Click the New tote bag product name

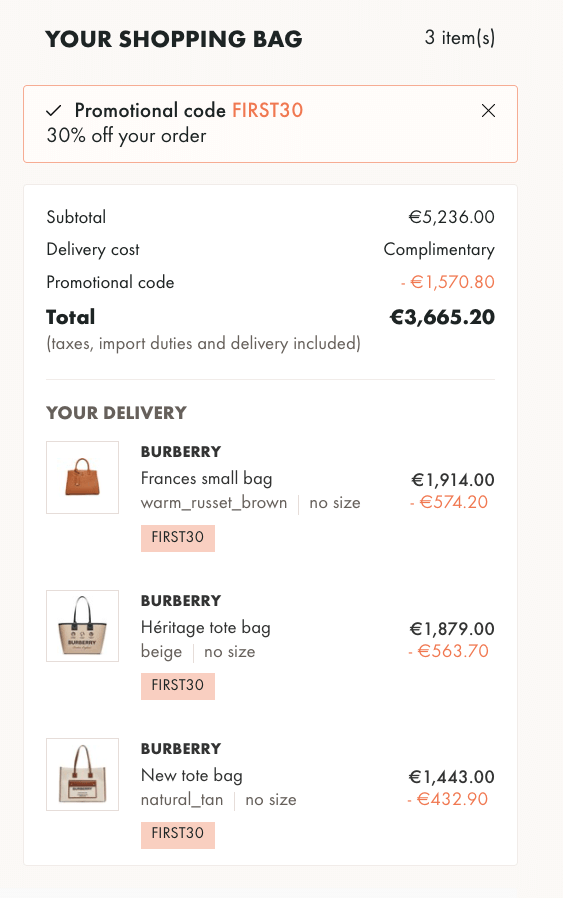pos(192,775)
